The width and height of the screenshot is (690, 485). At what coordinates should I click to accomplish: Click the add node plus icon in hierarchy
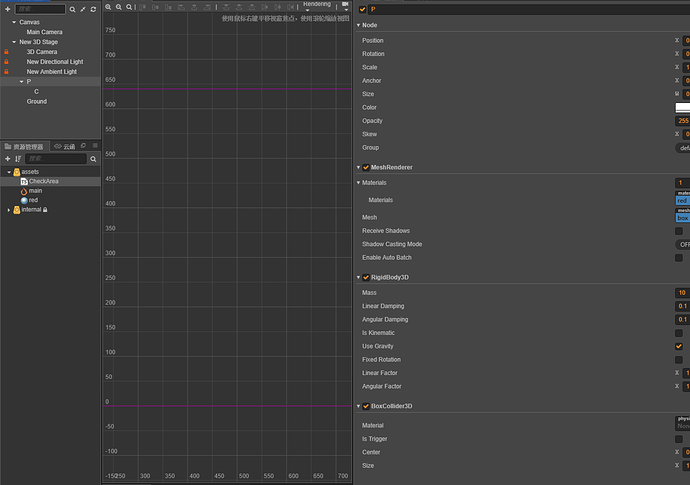[x=7, y=9]
